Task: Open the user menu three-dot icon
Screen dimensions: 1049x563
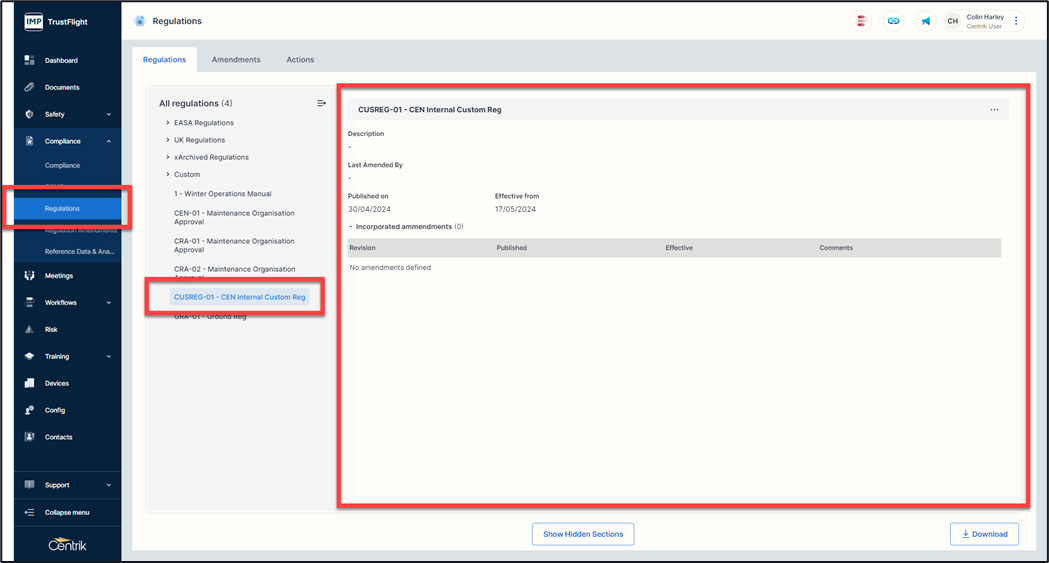Action: pos(1016,21)
